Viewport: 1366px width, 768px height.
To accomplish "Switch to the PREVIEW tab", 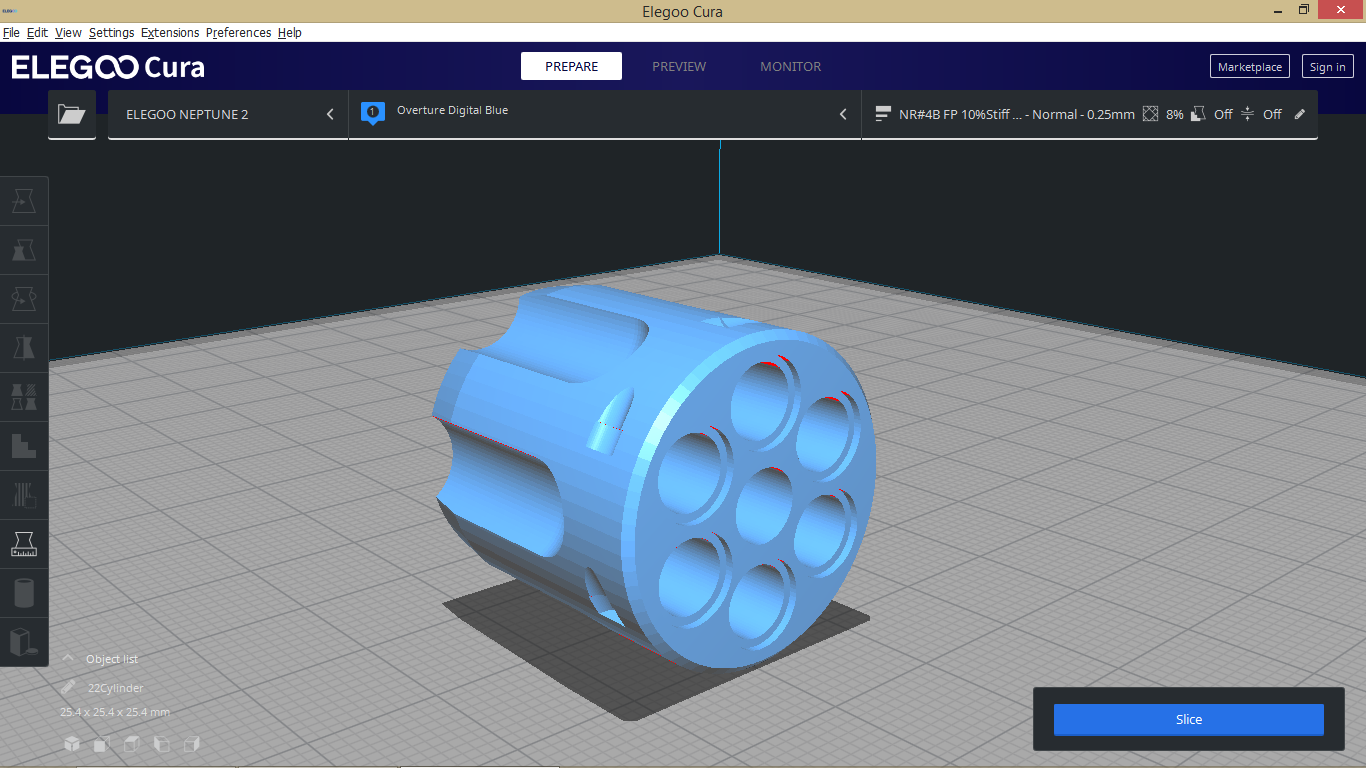I will pos(679,66).
